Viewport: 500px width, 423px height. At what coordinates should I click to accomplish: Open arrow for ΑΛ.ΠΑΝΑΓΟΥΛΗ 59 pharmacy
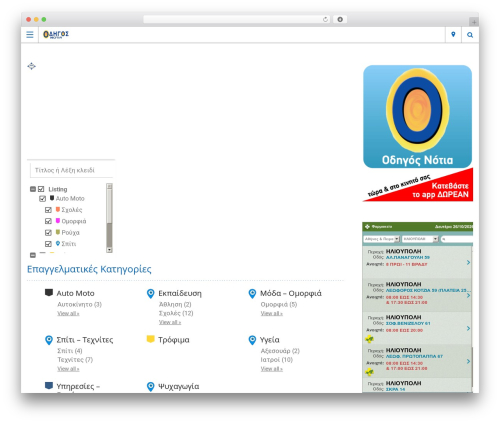point(468,263)
